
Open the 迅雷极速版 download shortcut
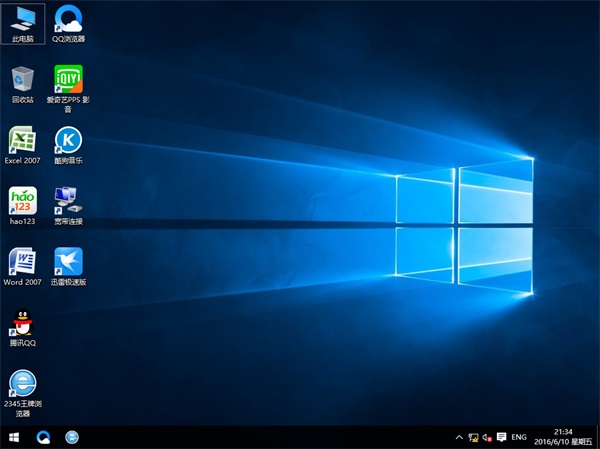(68, 261)
